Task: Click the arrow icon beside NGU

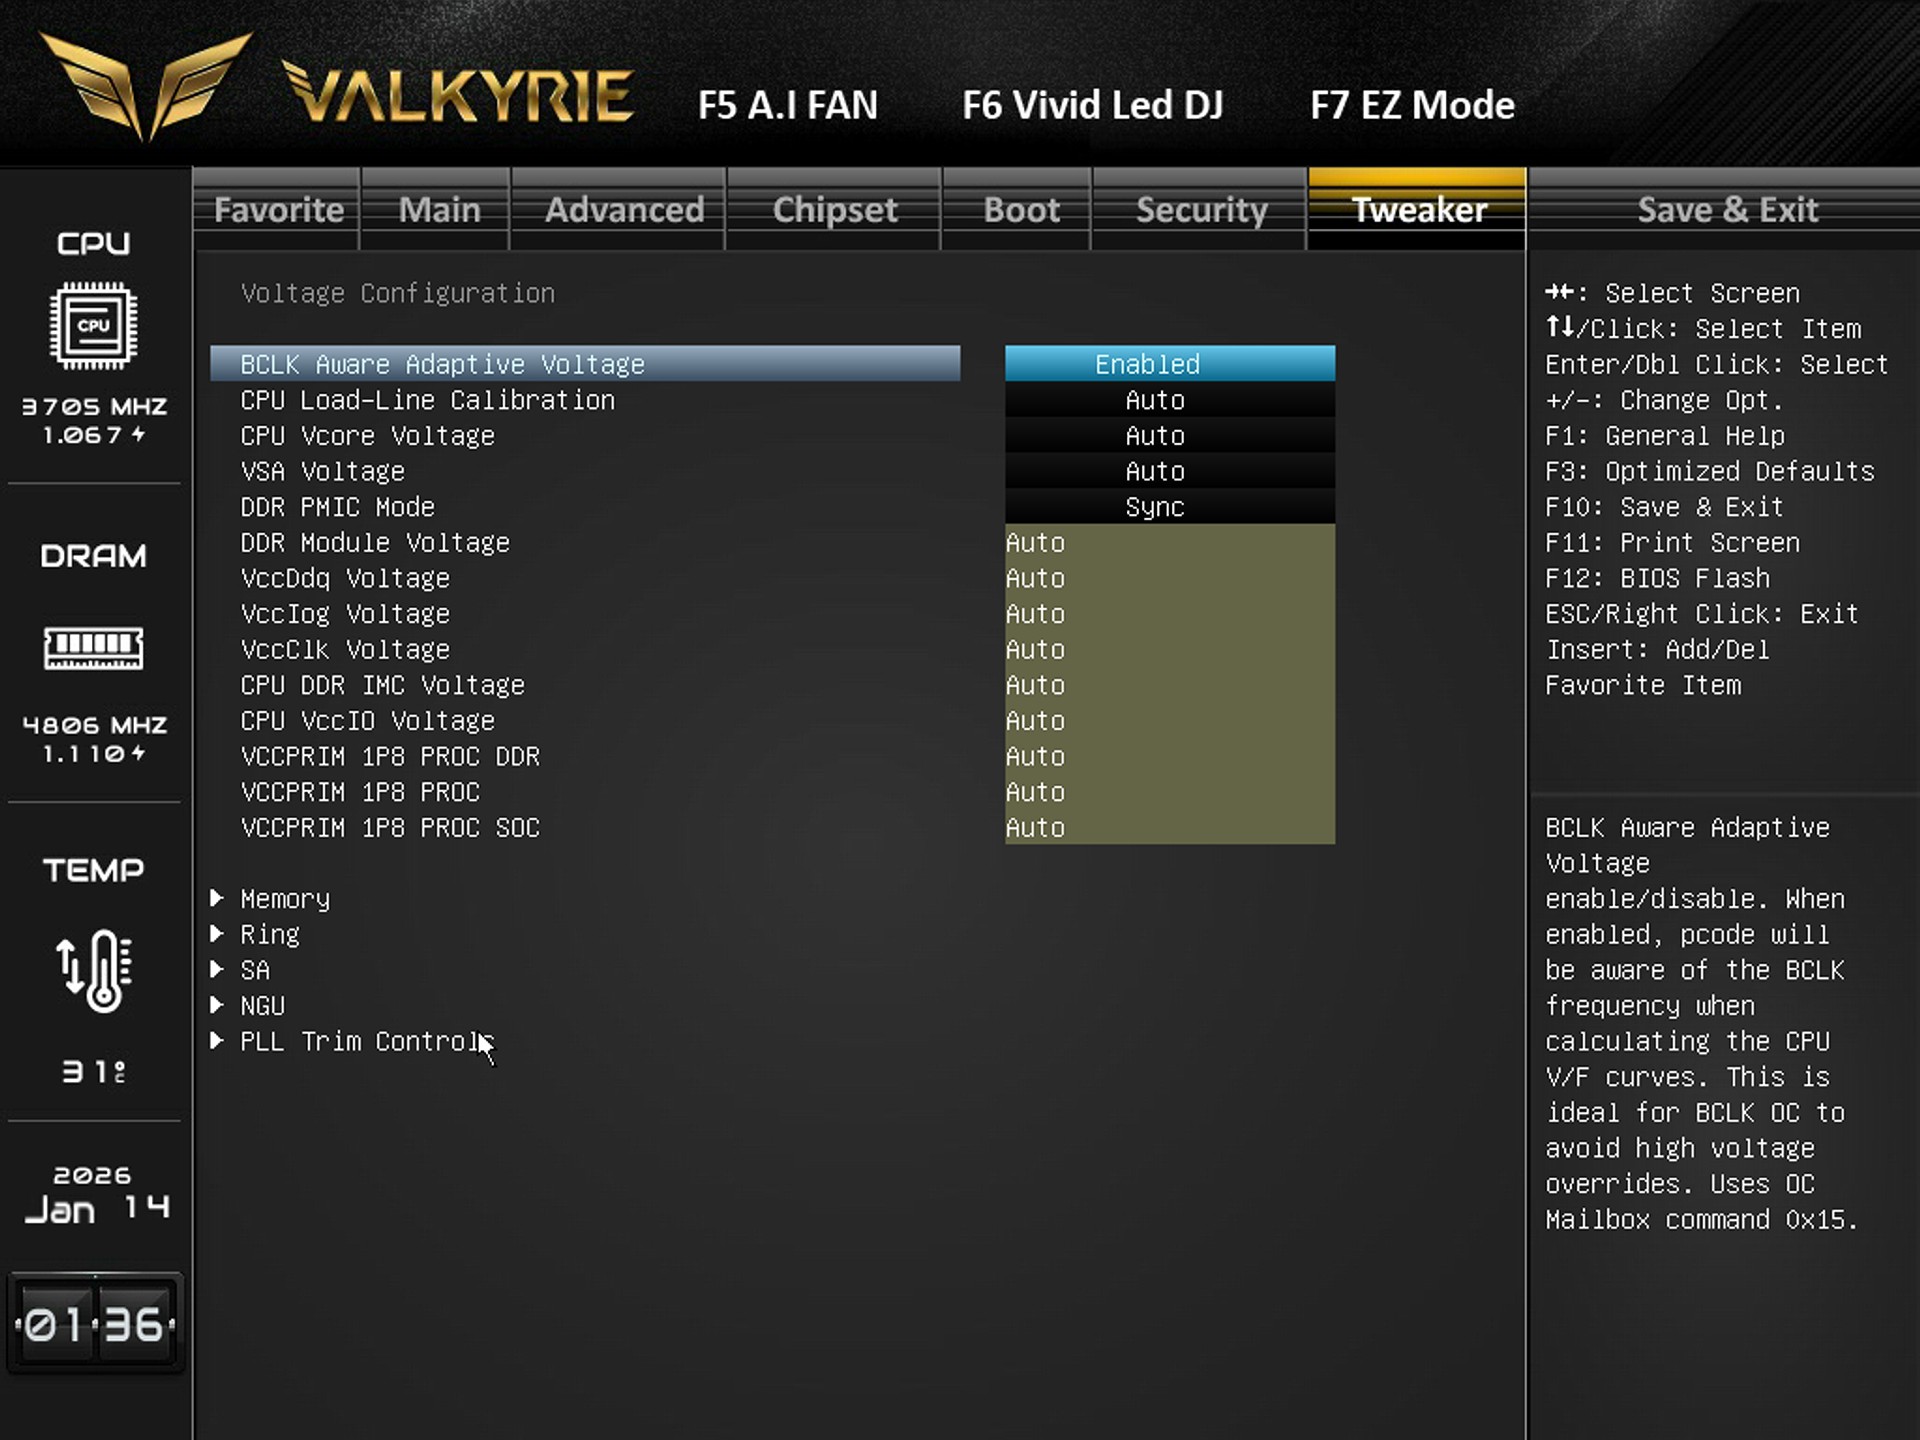Action: (216, 1005)
